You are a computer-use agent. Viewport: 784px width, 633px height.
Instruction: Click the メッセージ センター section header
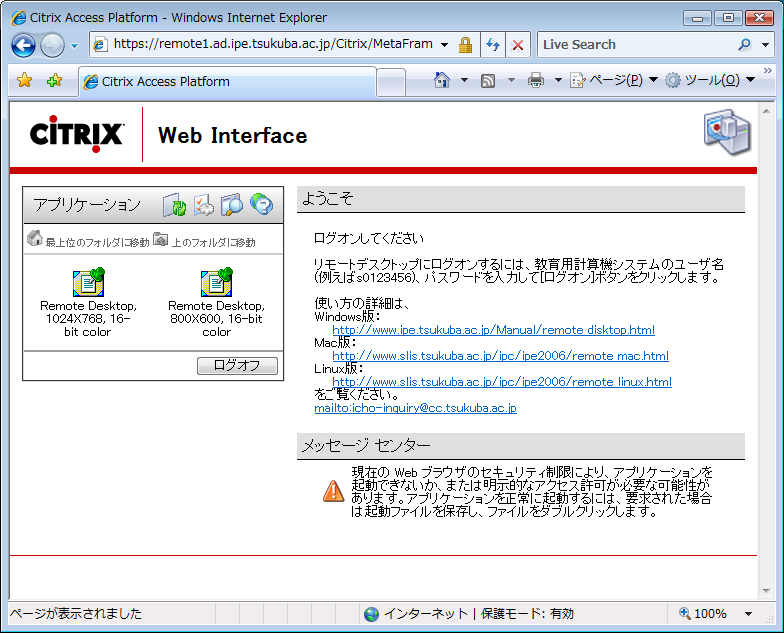point(520,446)
